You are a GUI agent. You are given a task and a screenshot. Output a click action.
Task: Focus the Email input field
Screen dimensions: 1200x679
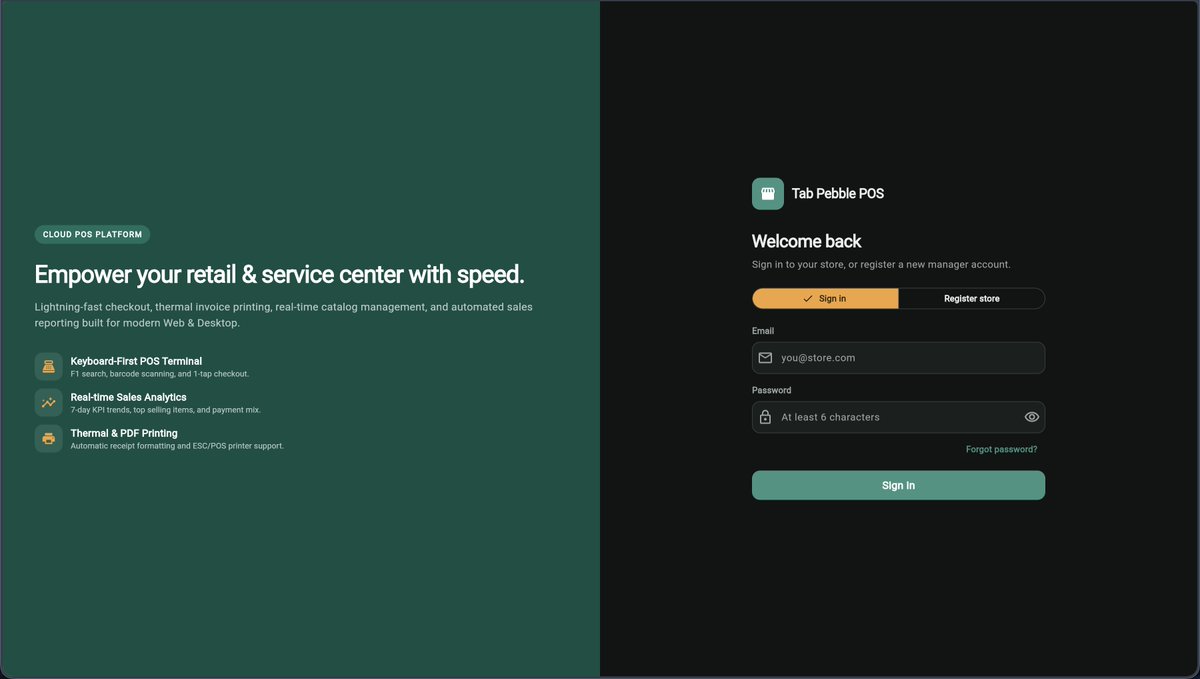point(898,358)
